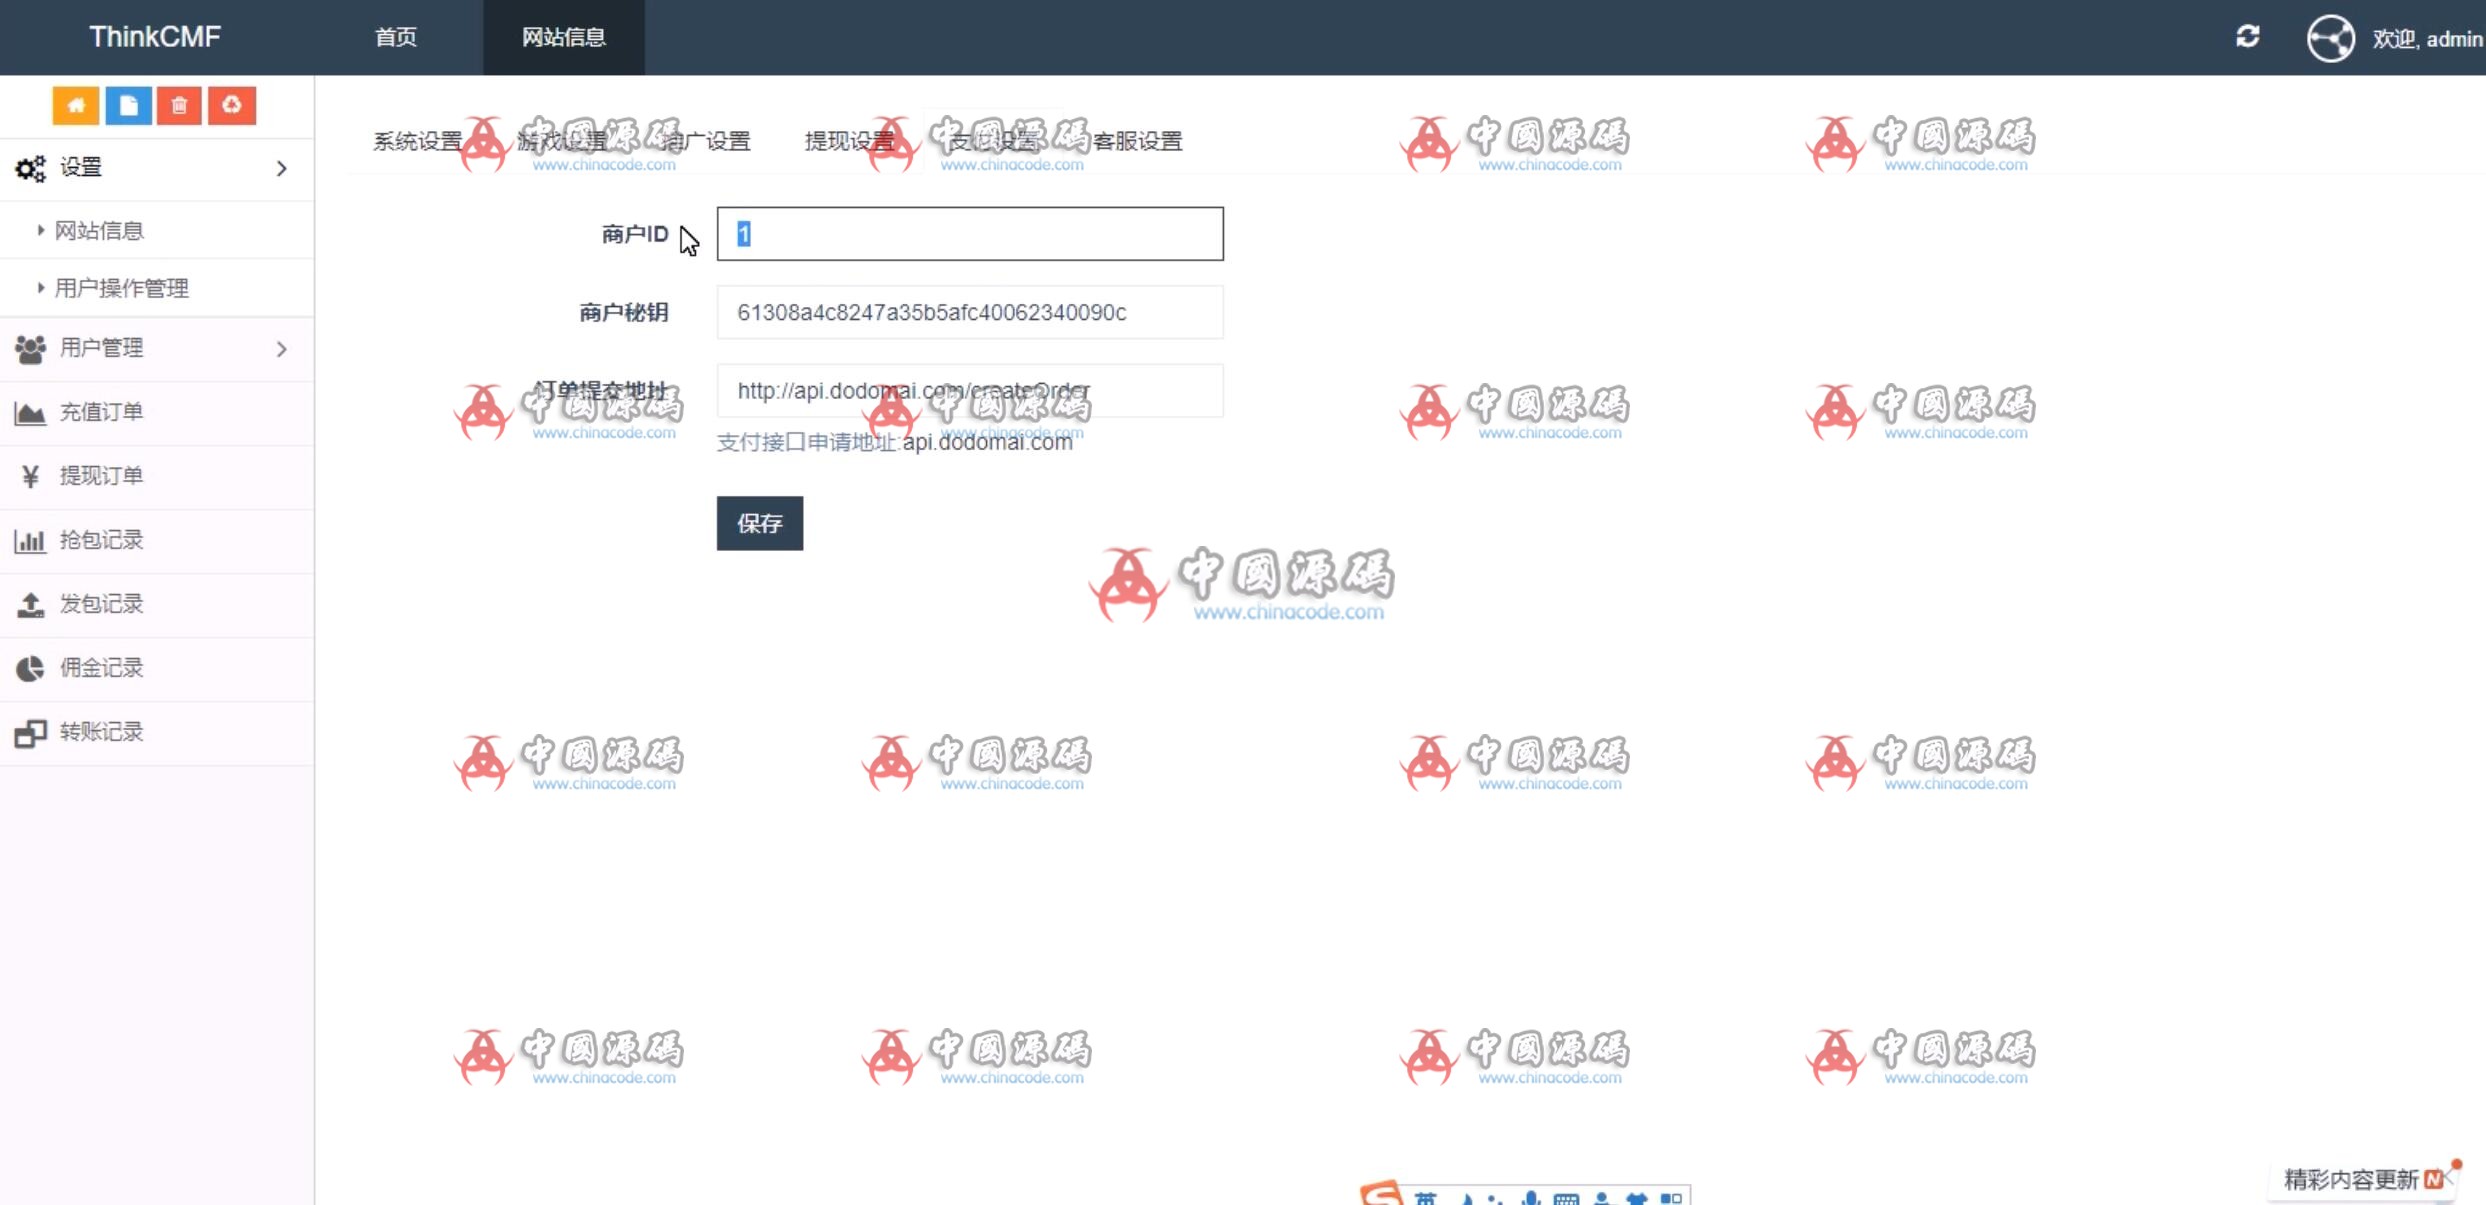
Task: Switch to the 提现设置 tab
Action: pyautogui.click(x=849, y=141)
